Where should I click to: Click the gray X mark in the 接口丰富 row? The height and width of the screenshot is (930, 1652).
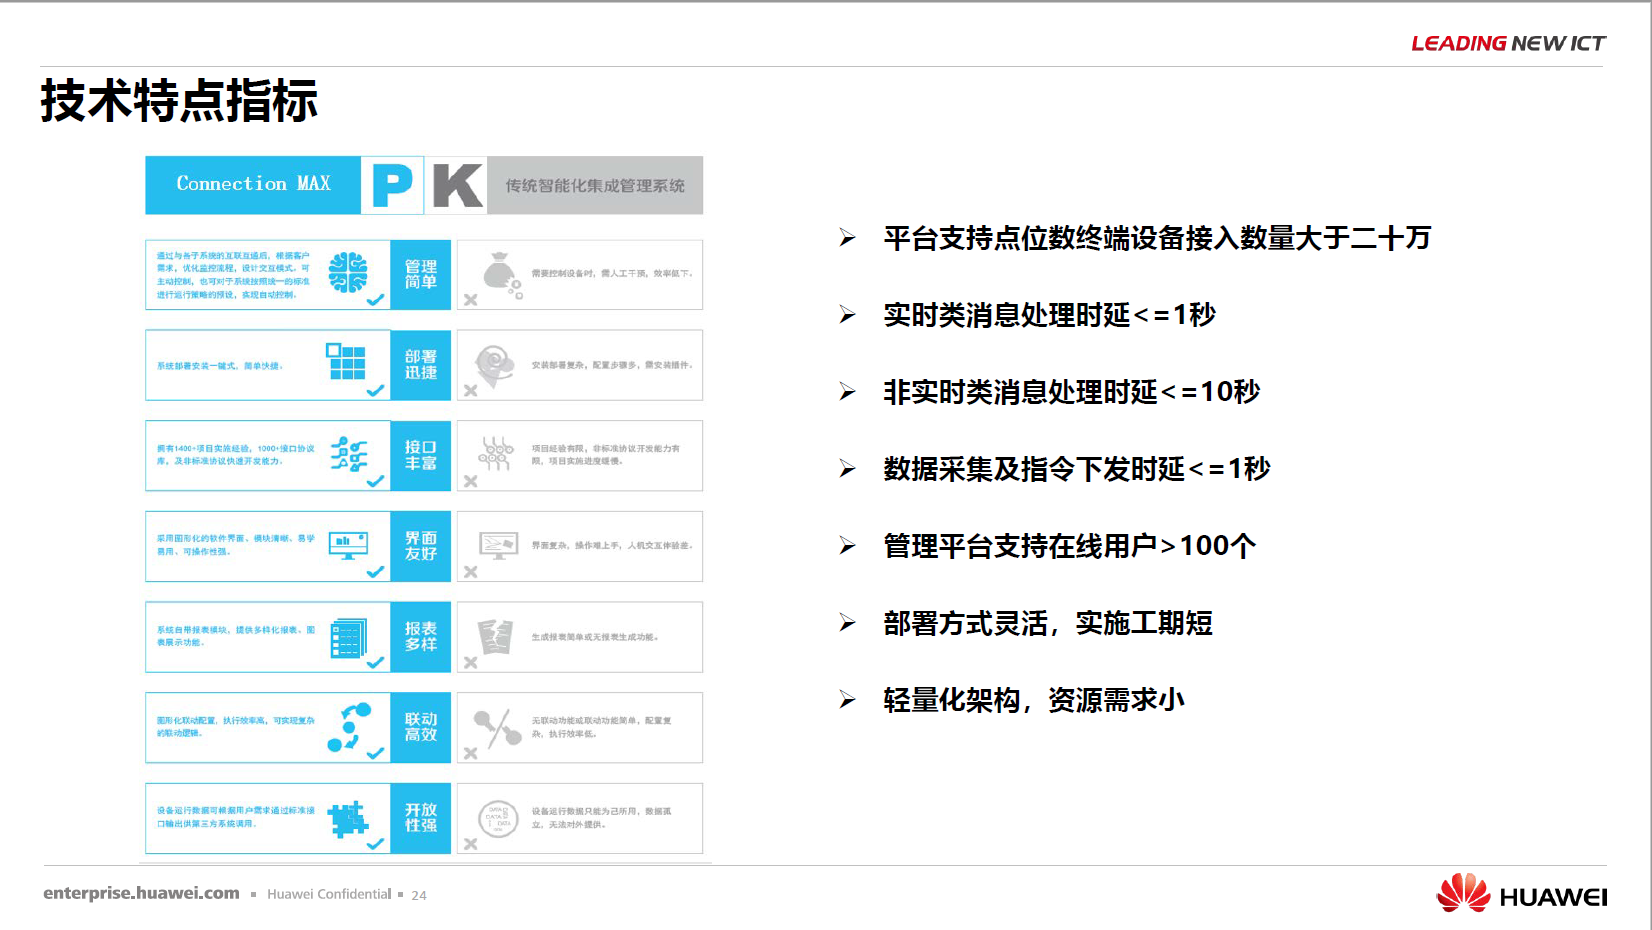pyautogui.click(x=470, y=481)
